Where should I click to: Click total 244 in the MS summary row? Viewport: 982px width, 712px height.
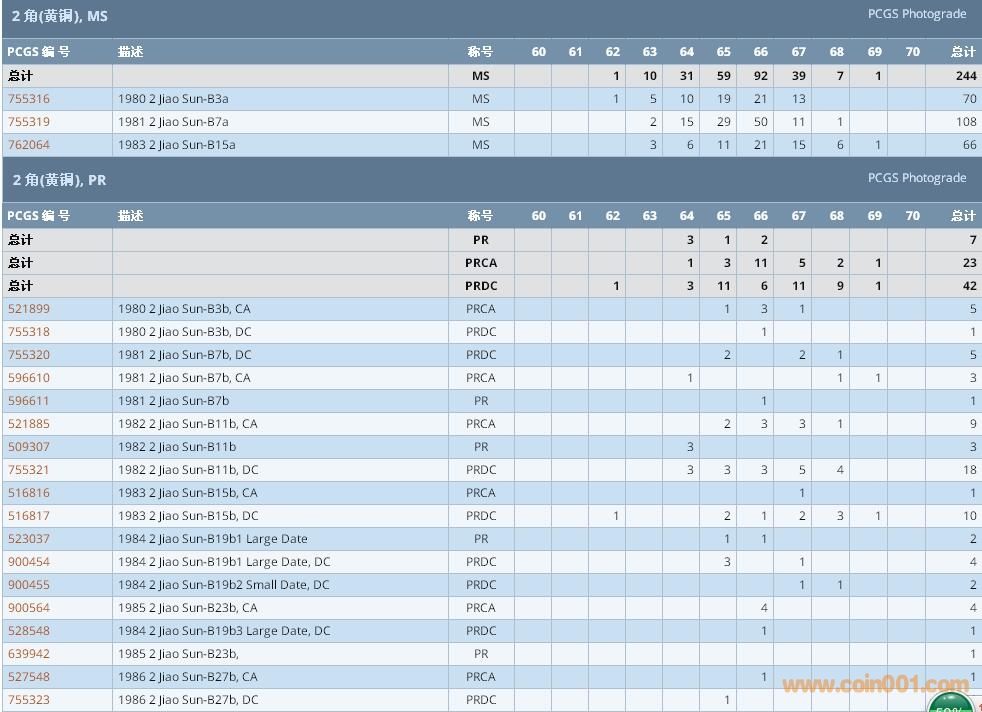(x=964, y=76)
